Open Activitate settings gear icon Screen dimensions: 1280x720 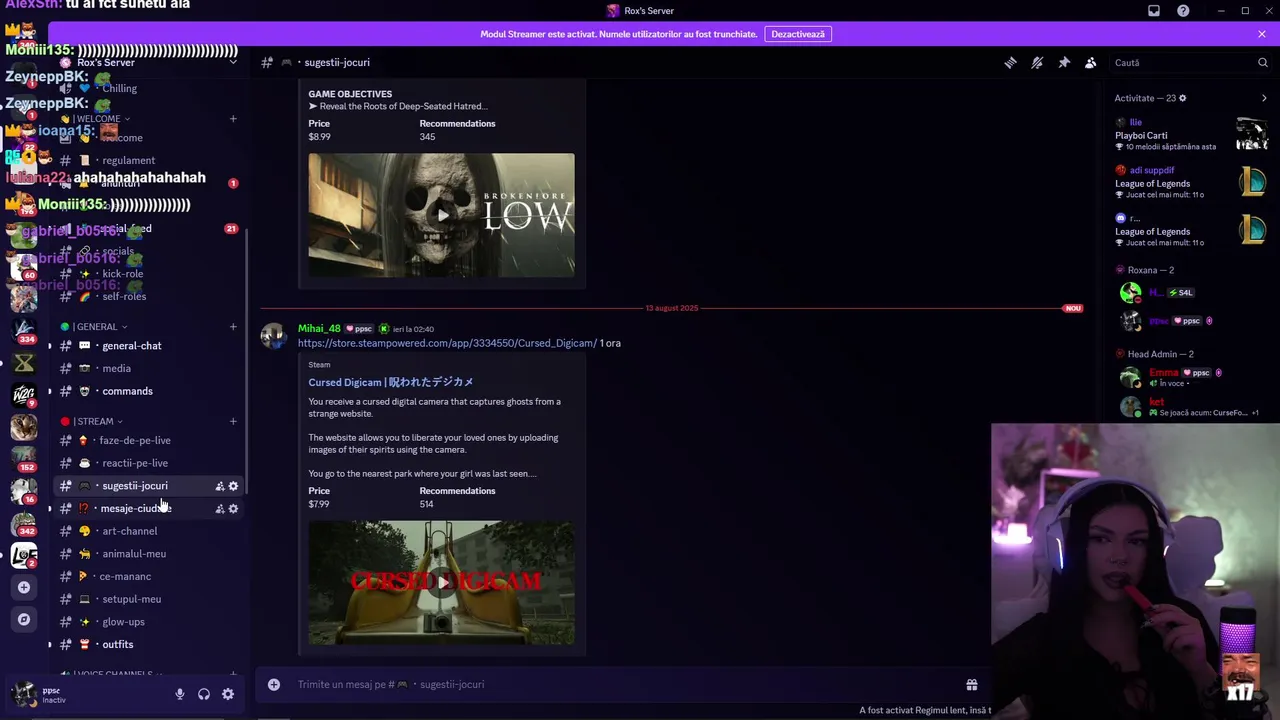click(x=1183, y=98)
